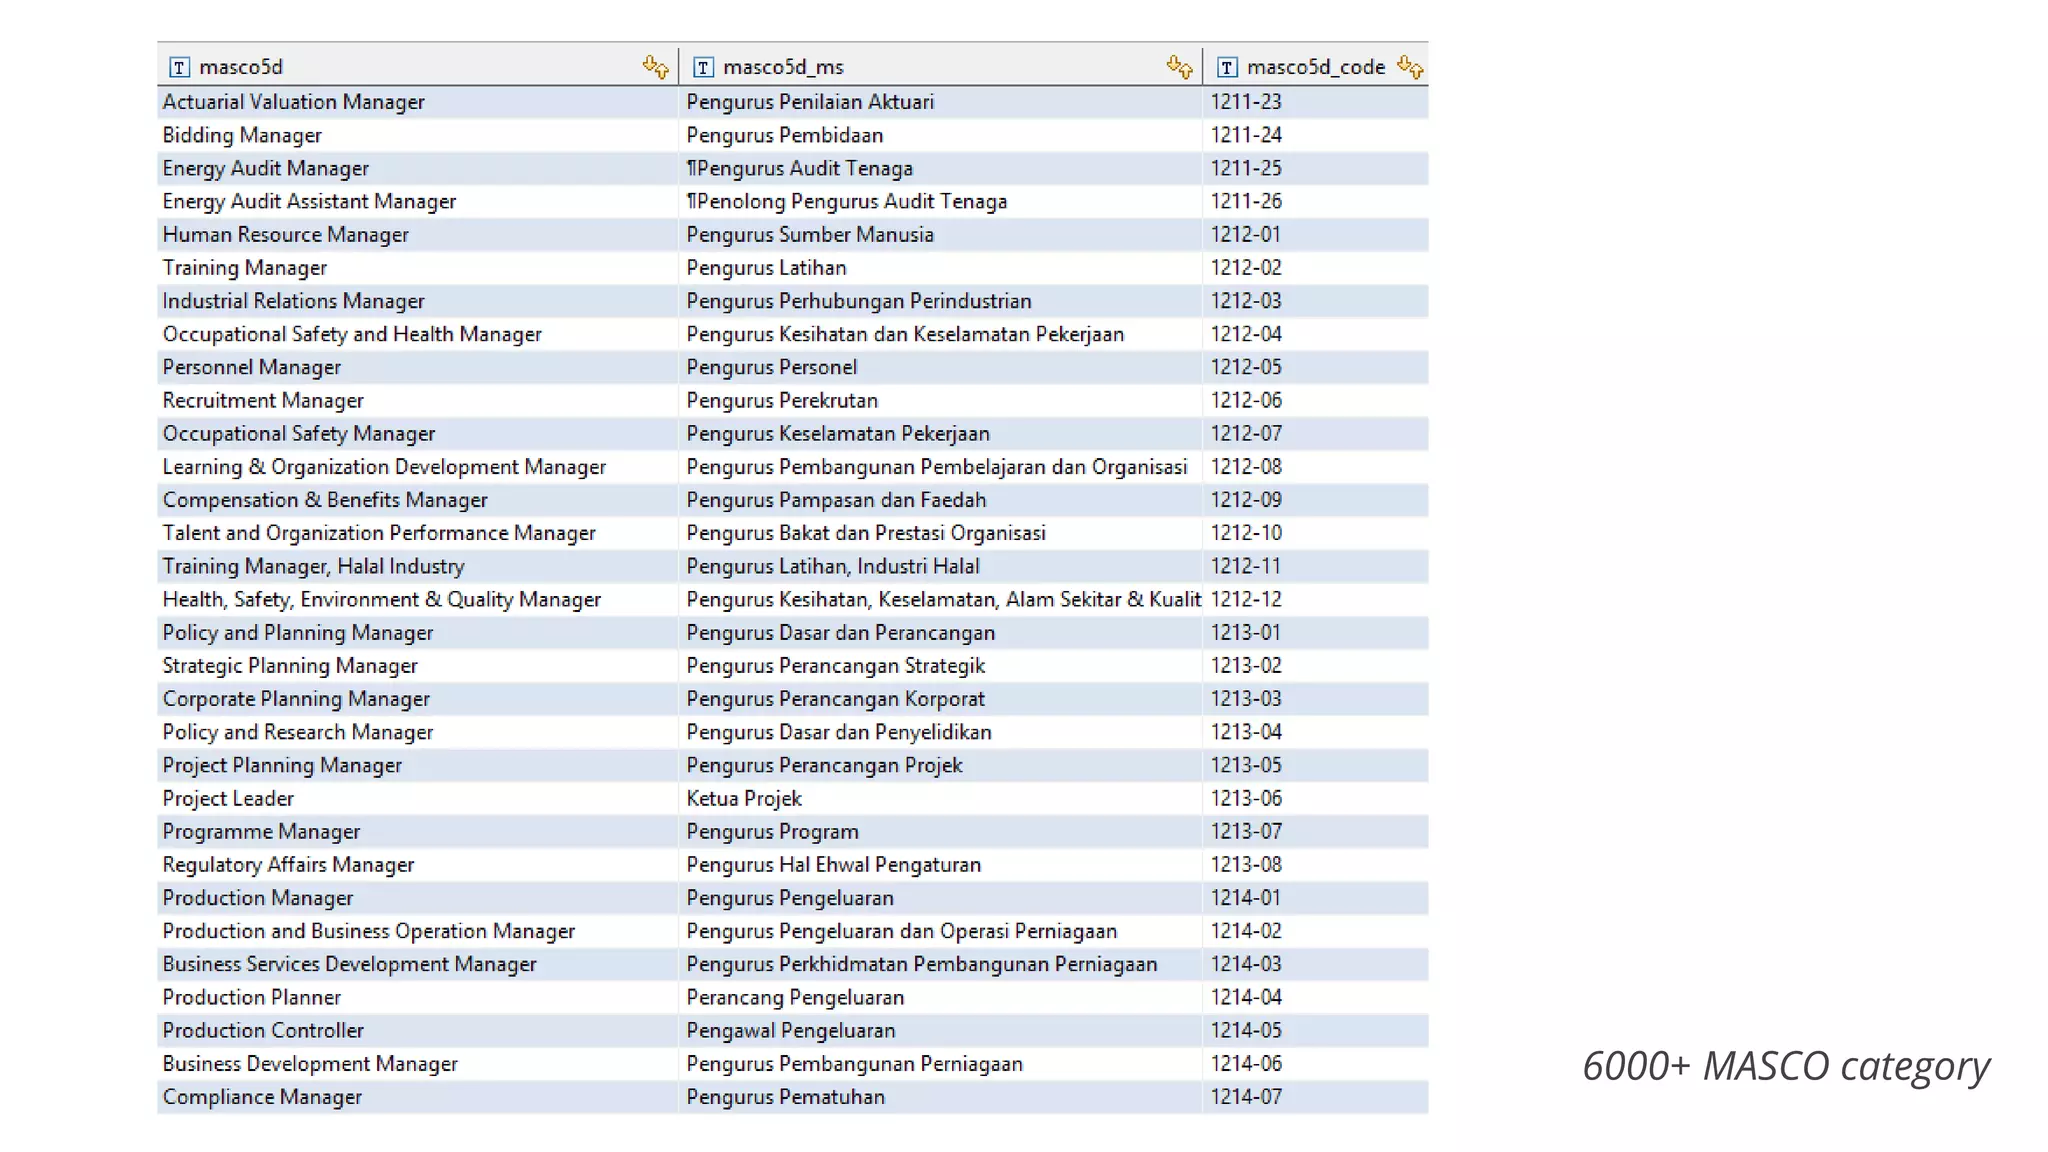Screen dimensions: 2048x1152
Task: Click the text-type icon beside masco5d_code
Action: [1227, 67]
